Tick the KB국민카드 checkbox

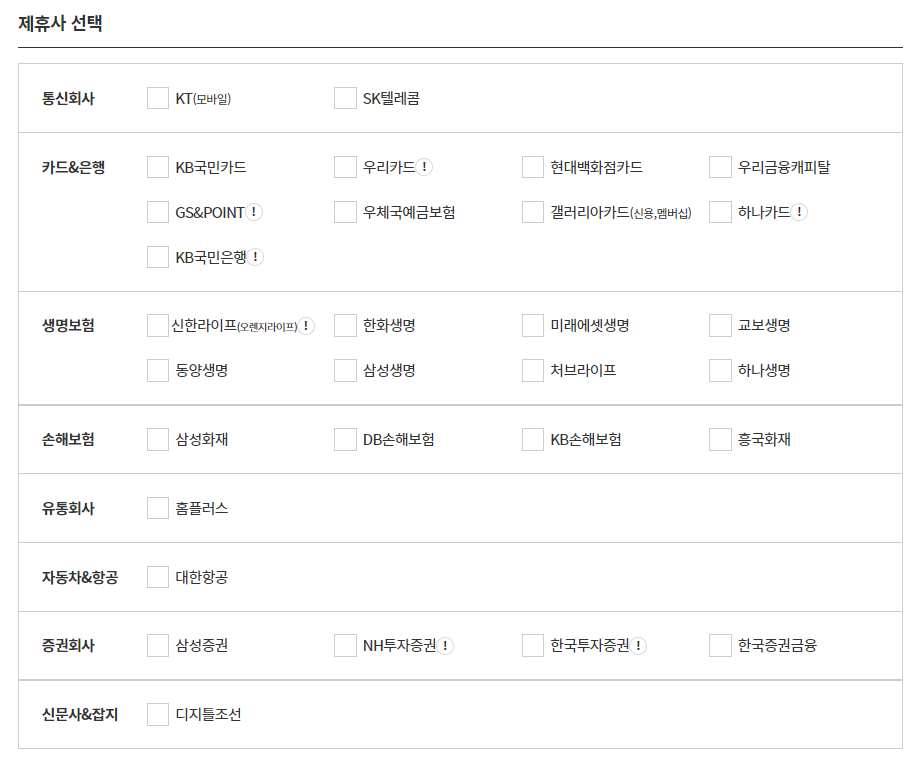(158, 167)
